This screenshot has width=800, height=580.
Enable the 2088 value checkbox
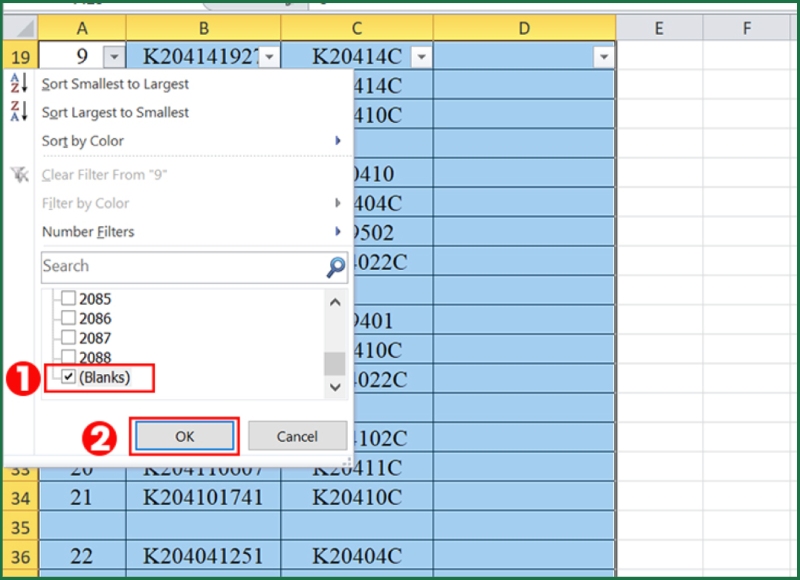[x=68, y=357]
